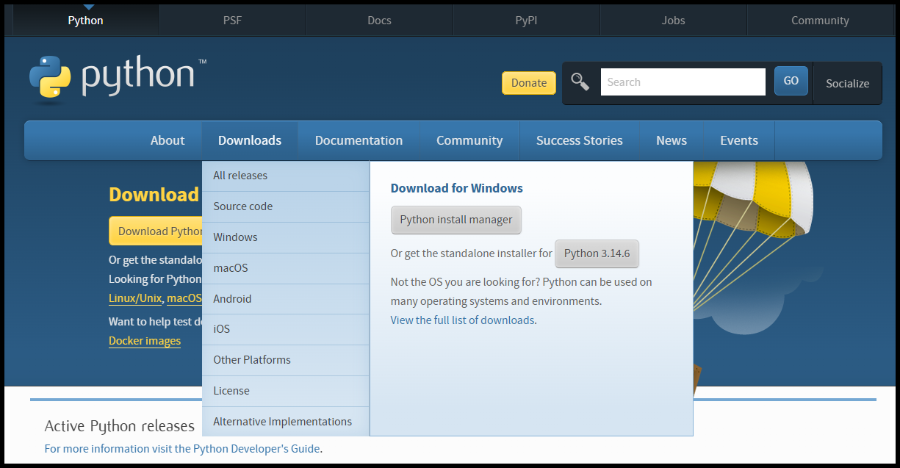Open the About menu
The height and width of the screenshot is (468, 900).
(168, 141)
